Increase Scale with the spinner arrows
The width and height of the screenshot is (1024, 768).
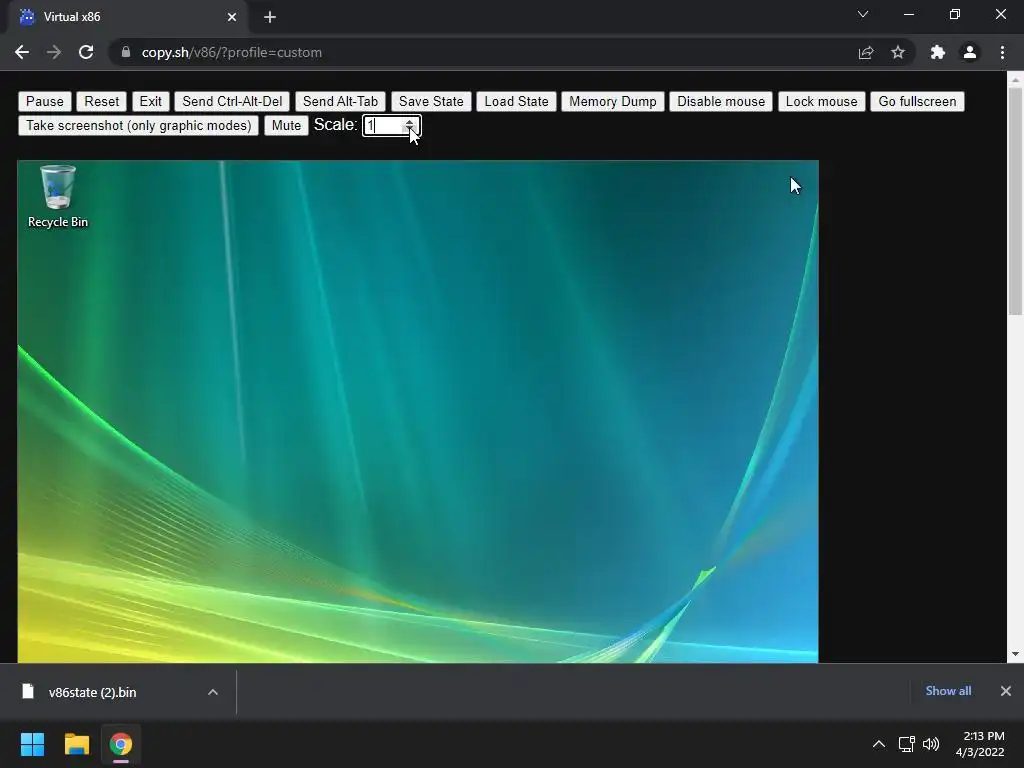point(409,121)
